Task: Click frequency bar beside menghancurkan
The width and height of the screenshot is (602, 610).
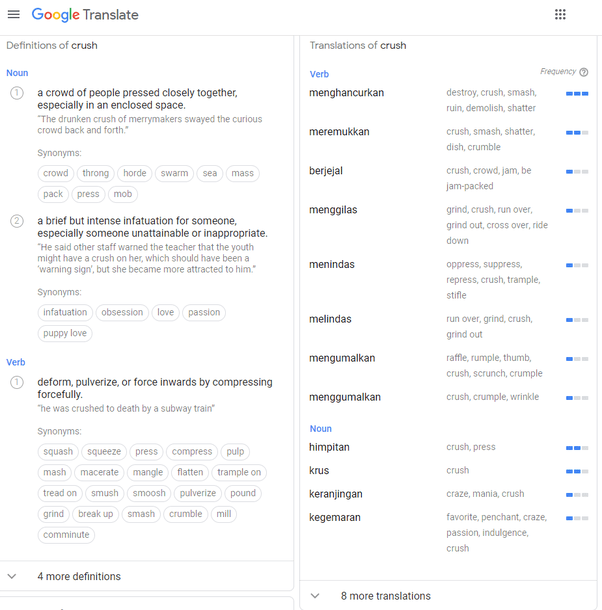Action: tap(576, 93)
